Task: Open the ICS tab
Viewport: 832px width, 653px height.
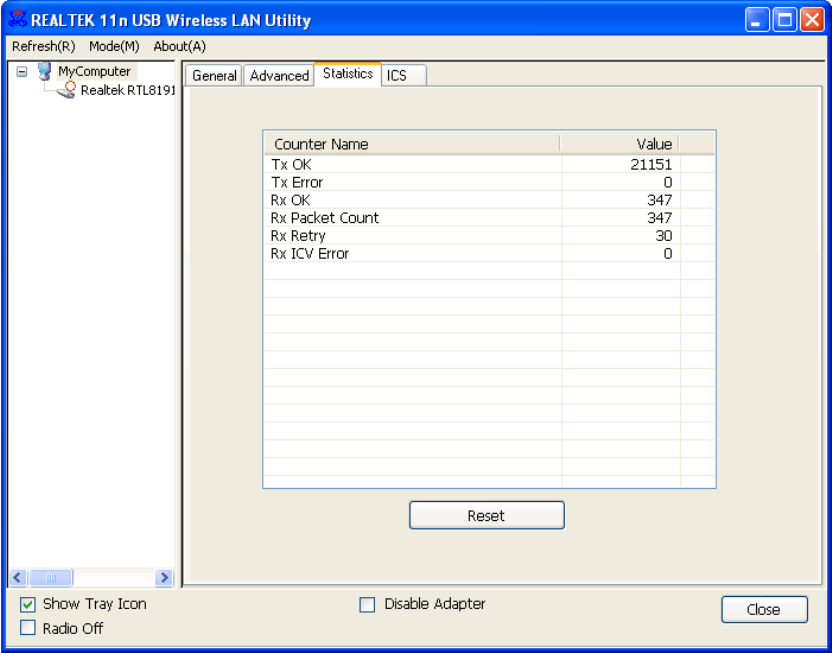Action: point(403,76)
